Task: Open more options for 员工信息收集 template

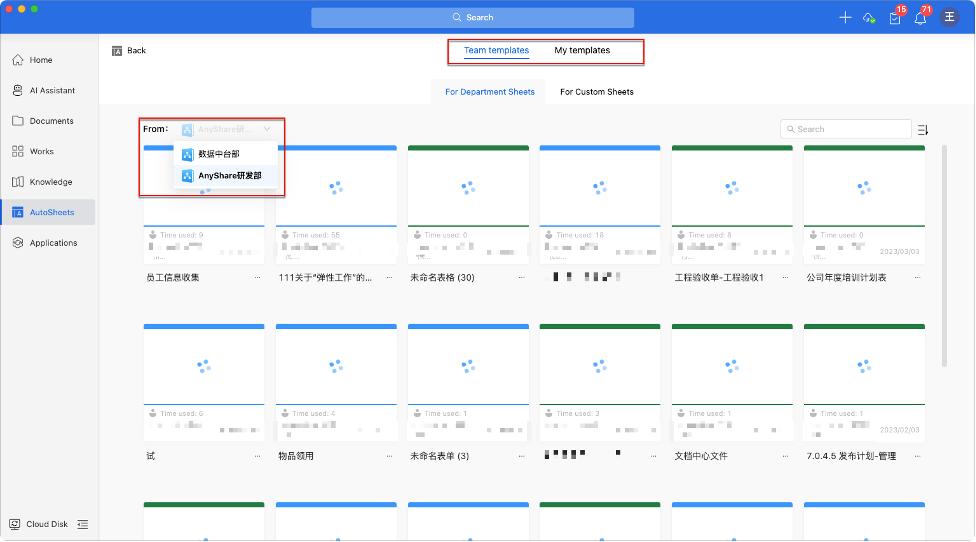Action: 258,277
